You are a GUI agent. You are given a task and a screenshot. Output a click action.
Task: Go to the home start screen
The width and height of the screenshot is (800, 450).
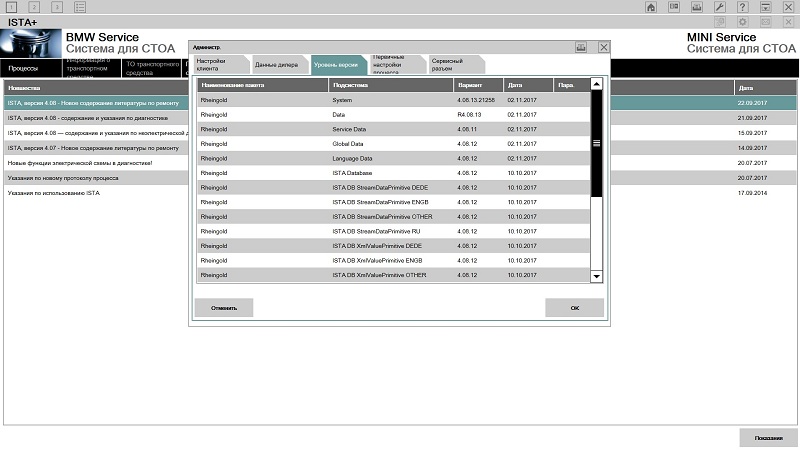click(x=651, y=7)
